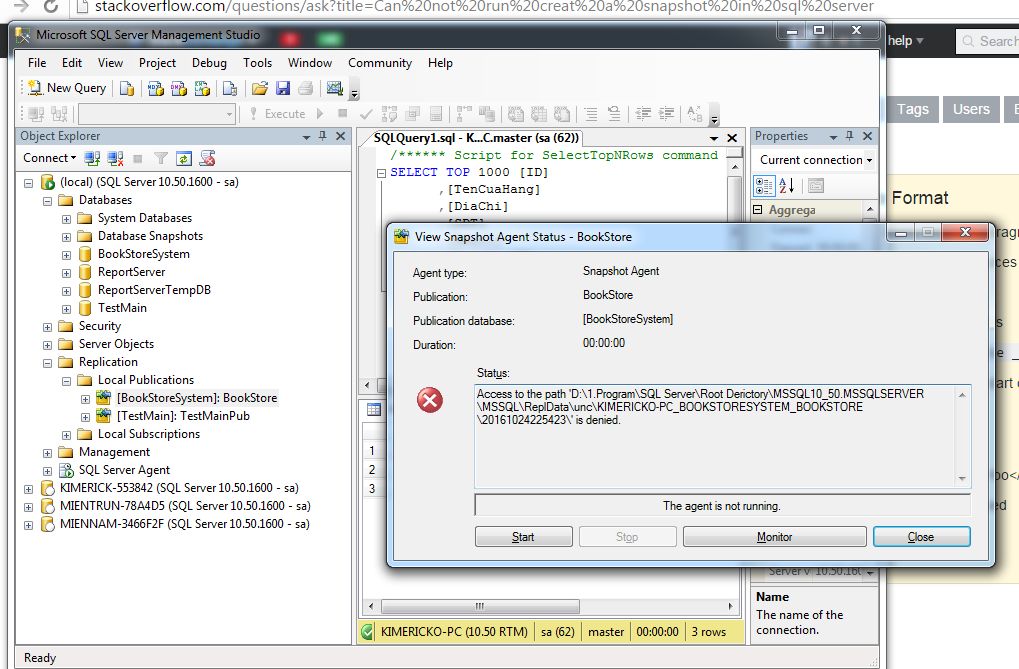The image size is (1019, 669).
Task: Click the Uncomment lines icon
Action: 613,114
